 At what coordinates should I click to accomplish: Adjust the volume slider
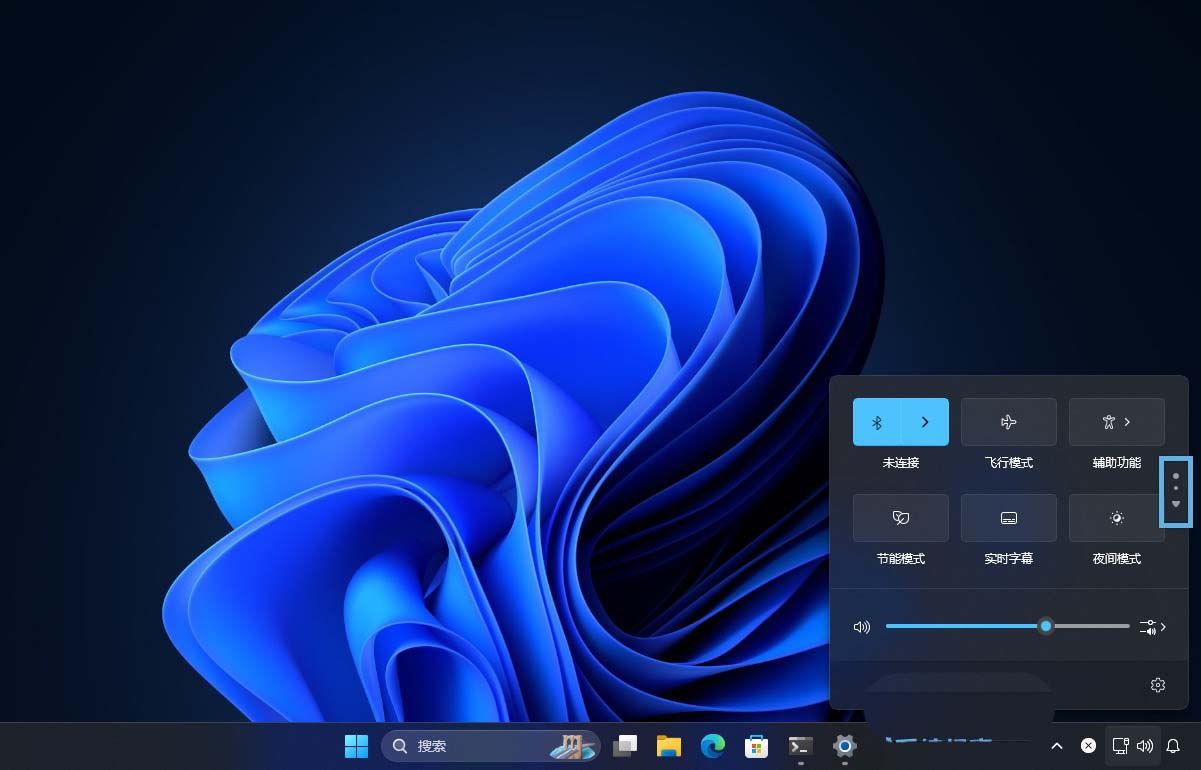[x=1046, y=626]
